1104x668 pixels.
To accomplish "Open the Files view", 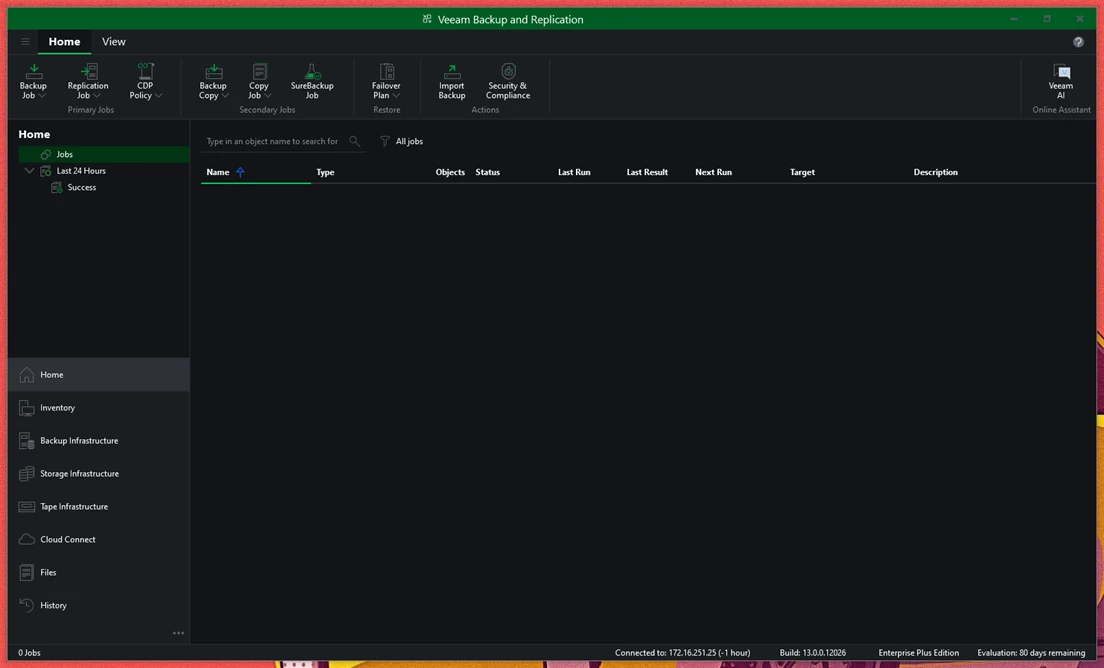I will click(x=99, y=572).
